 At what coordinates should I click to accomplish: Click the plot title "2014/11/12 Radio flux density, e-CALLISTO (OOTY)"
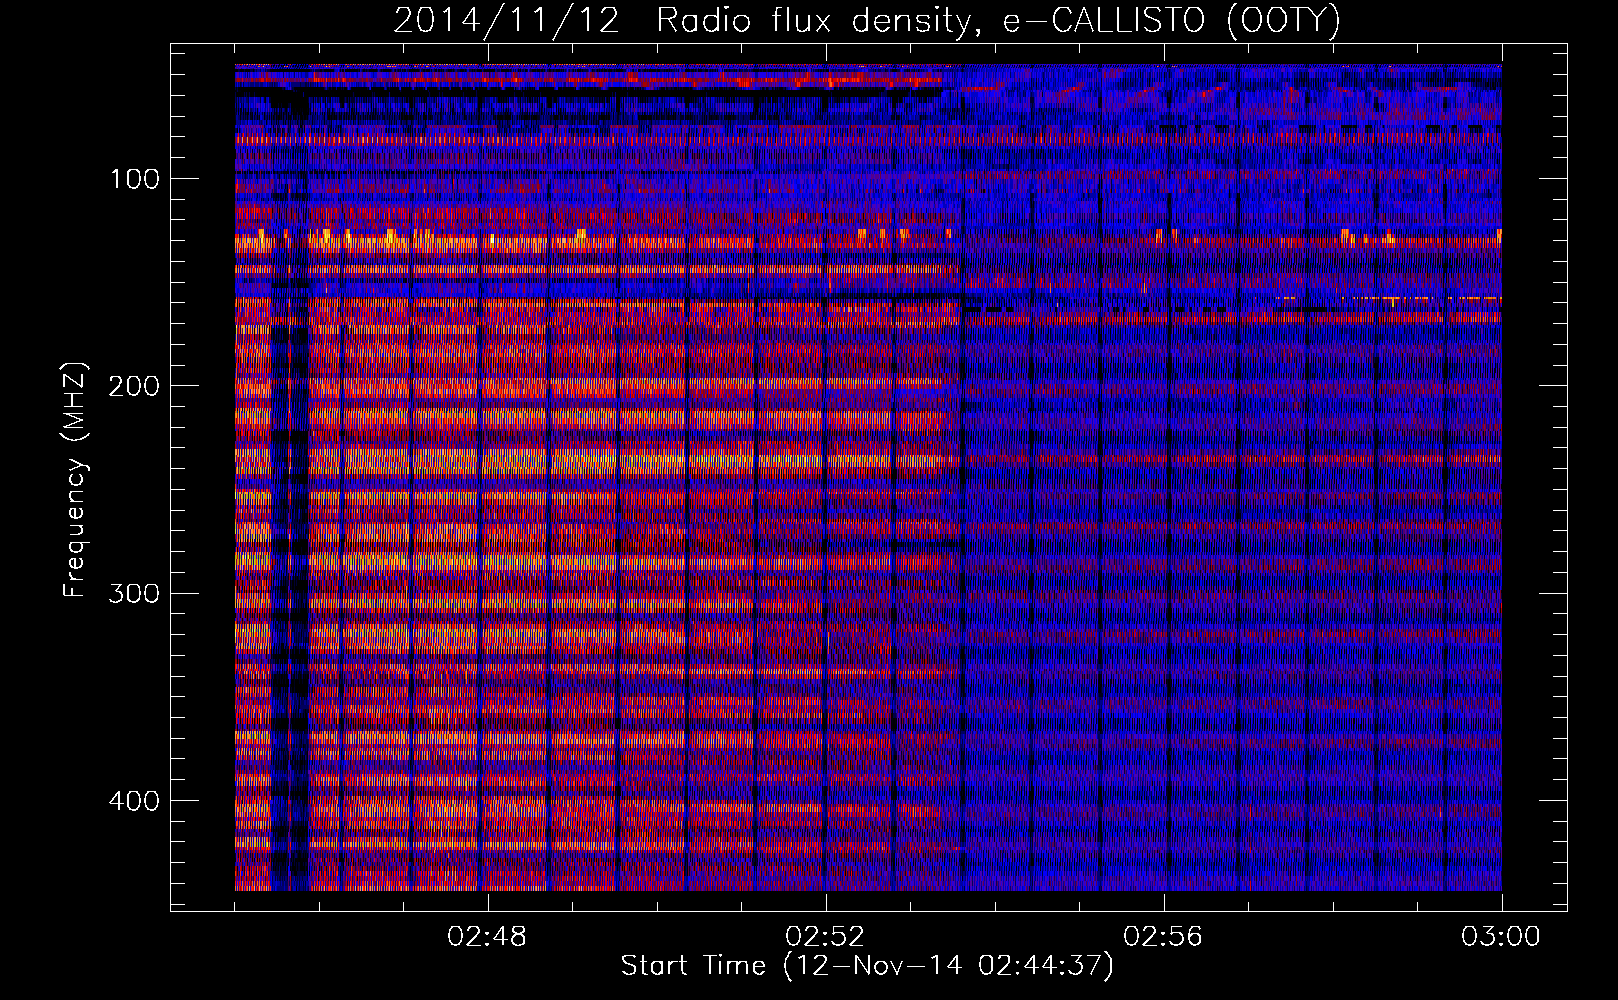[x=867, y=20]
